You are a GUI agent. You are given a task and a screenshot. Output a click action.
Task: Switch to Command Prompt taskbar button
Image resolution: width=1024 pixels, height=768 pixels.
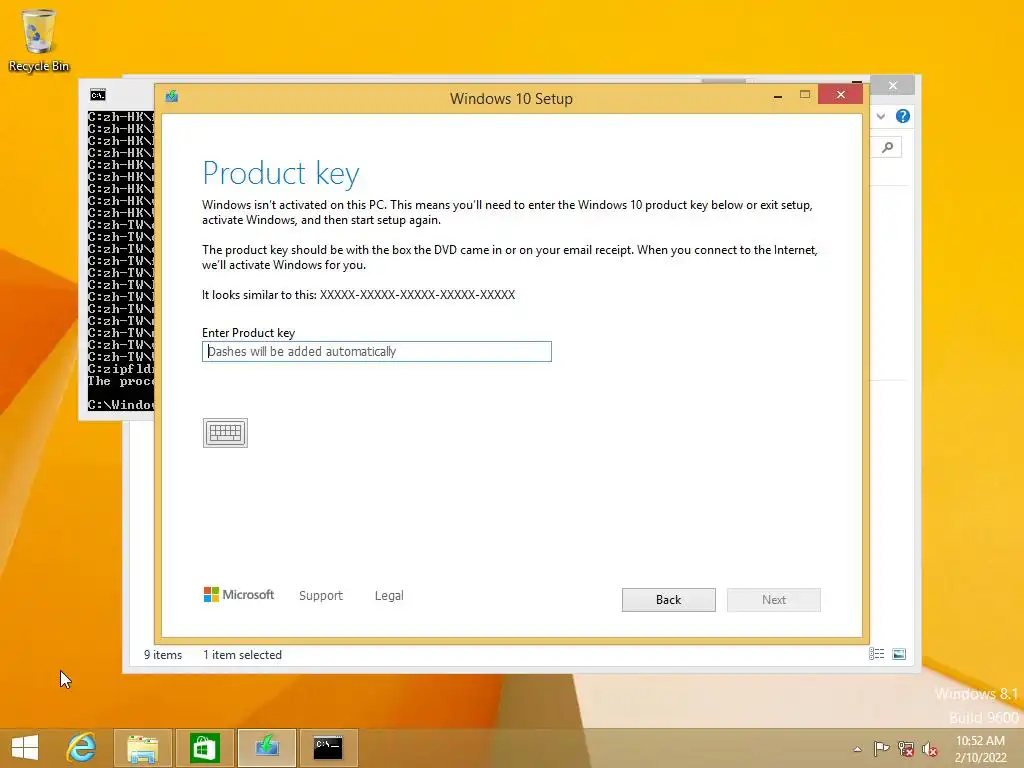328,748
